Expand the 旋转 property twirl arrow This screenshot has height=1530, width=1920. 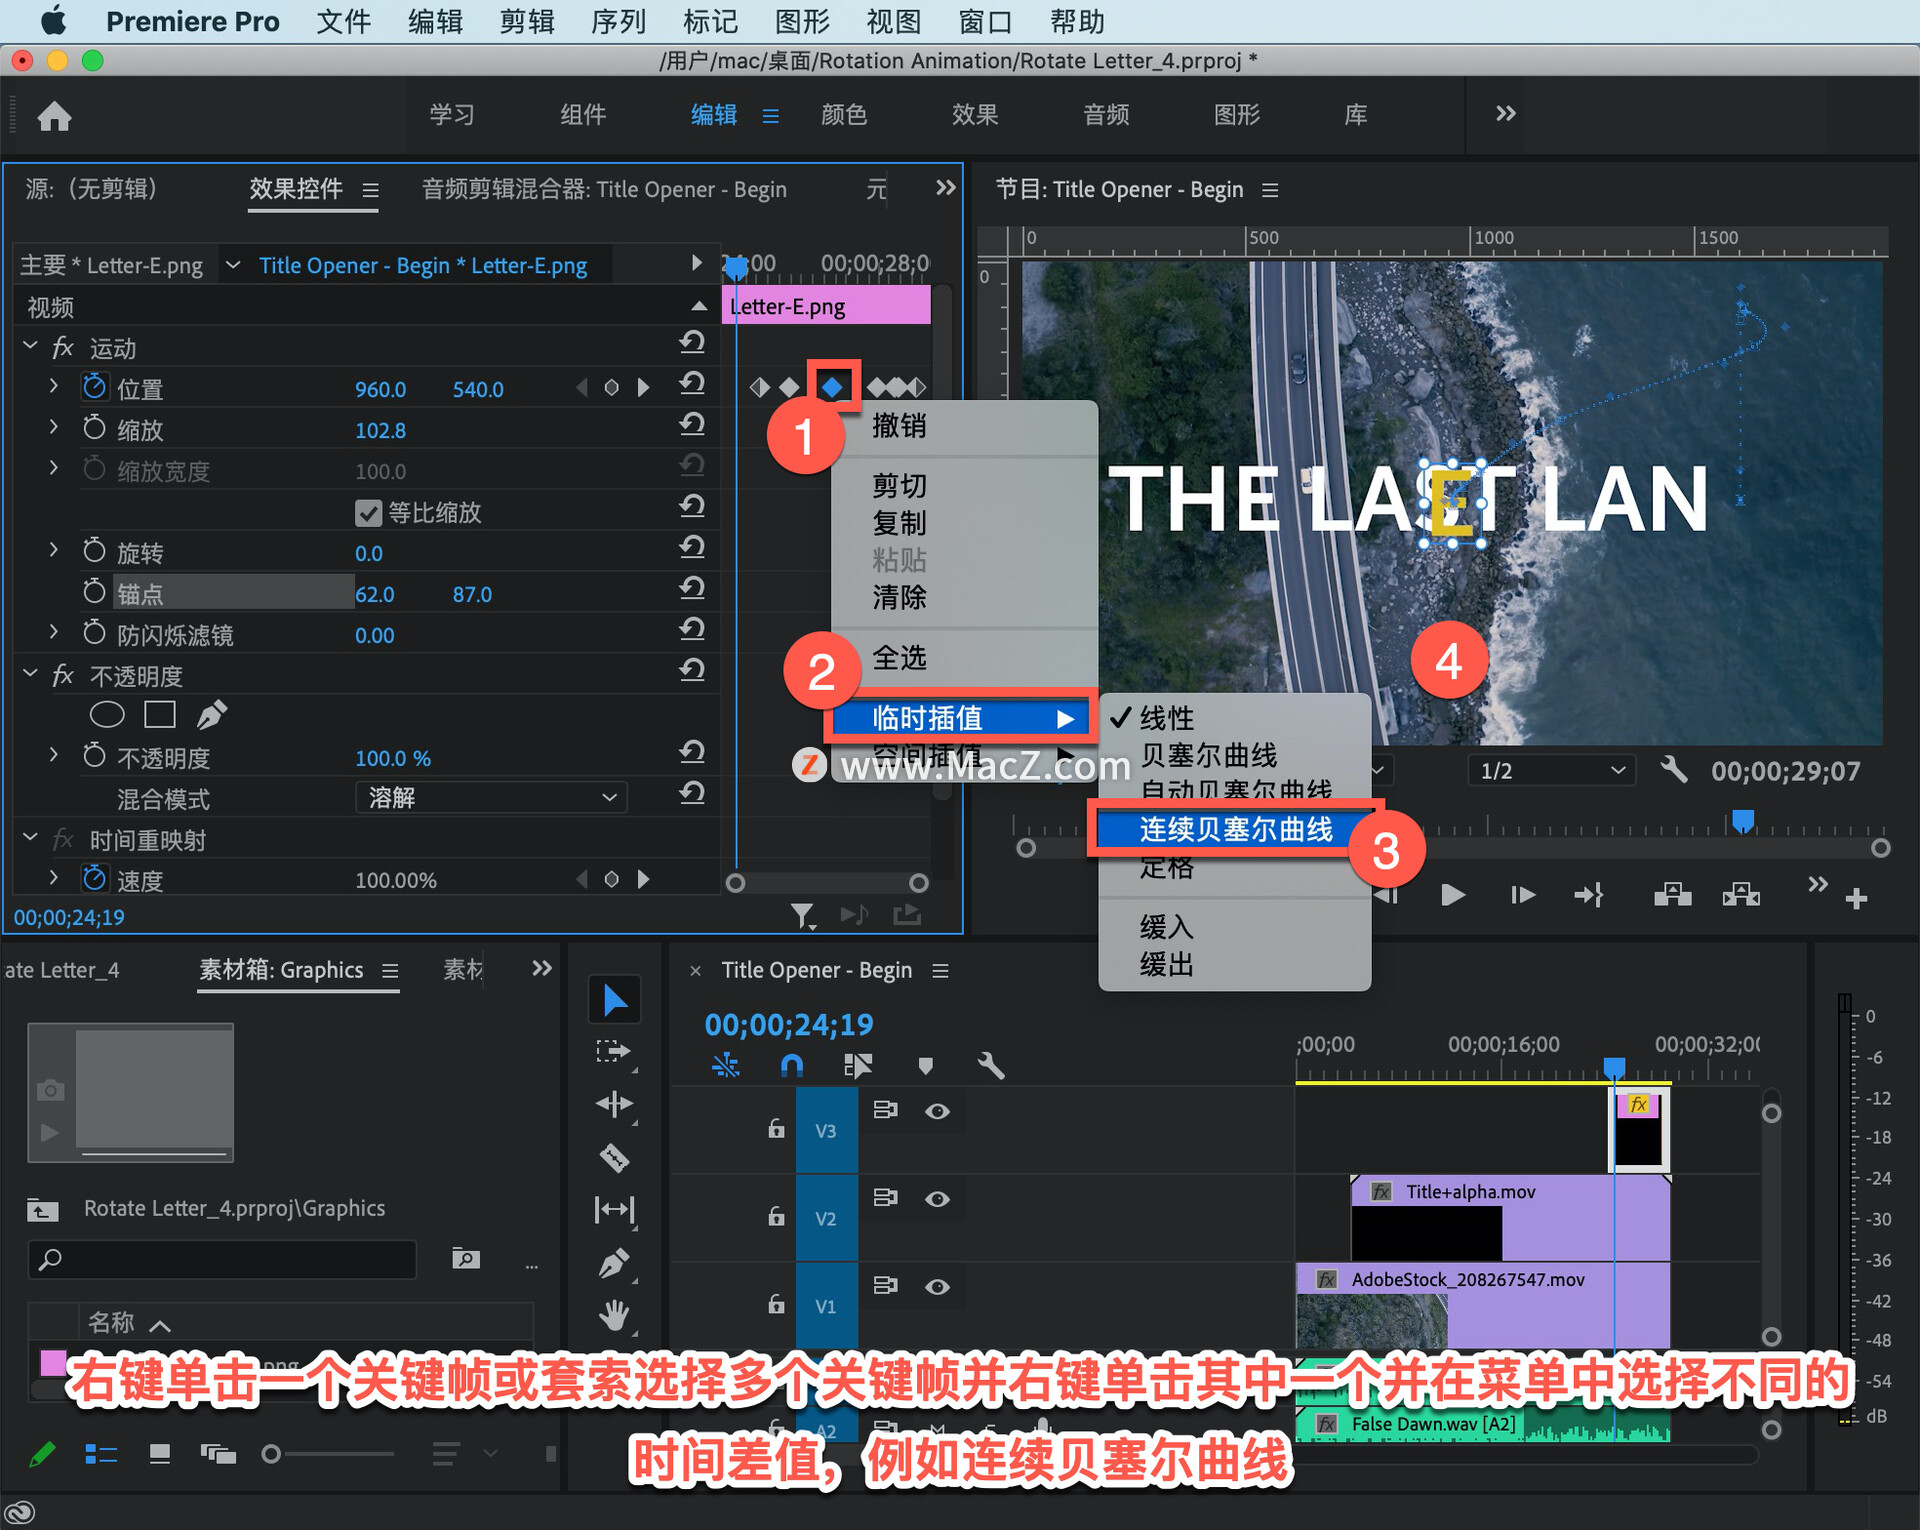[x=54, y=551]
